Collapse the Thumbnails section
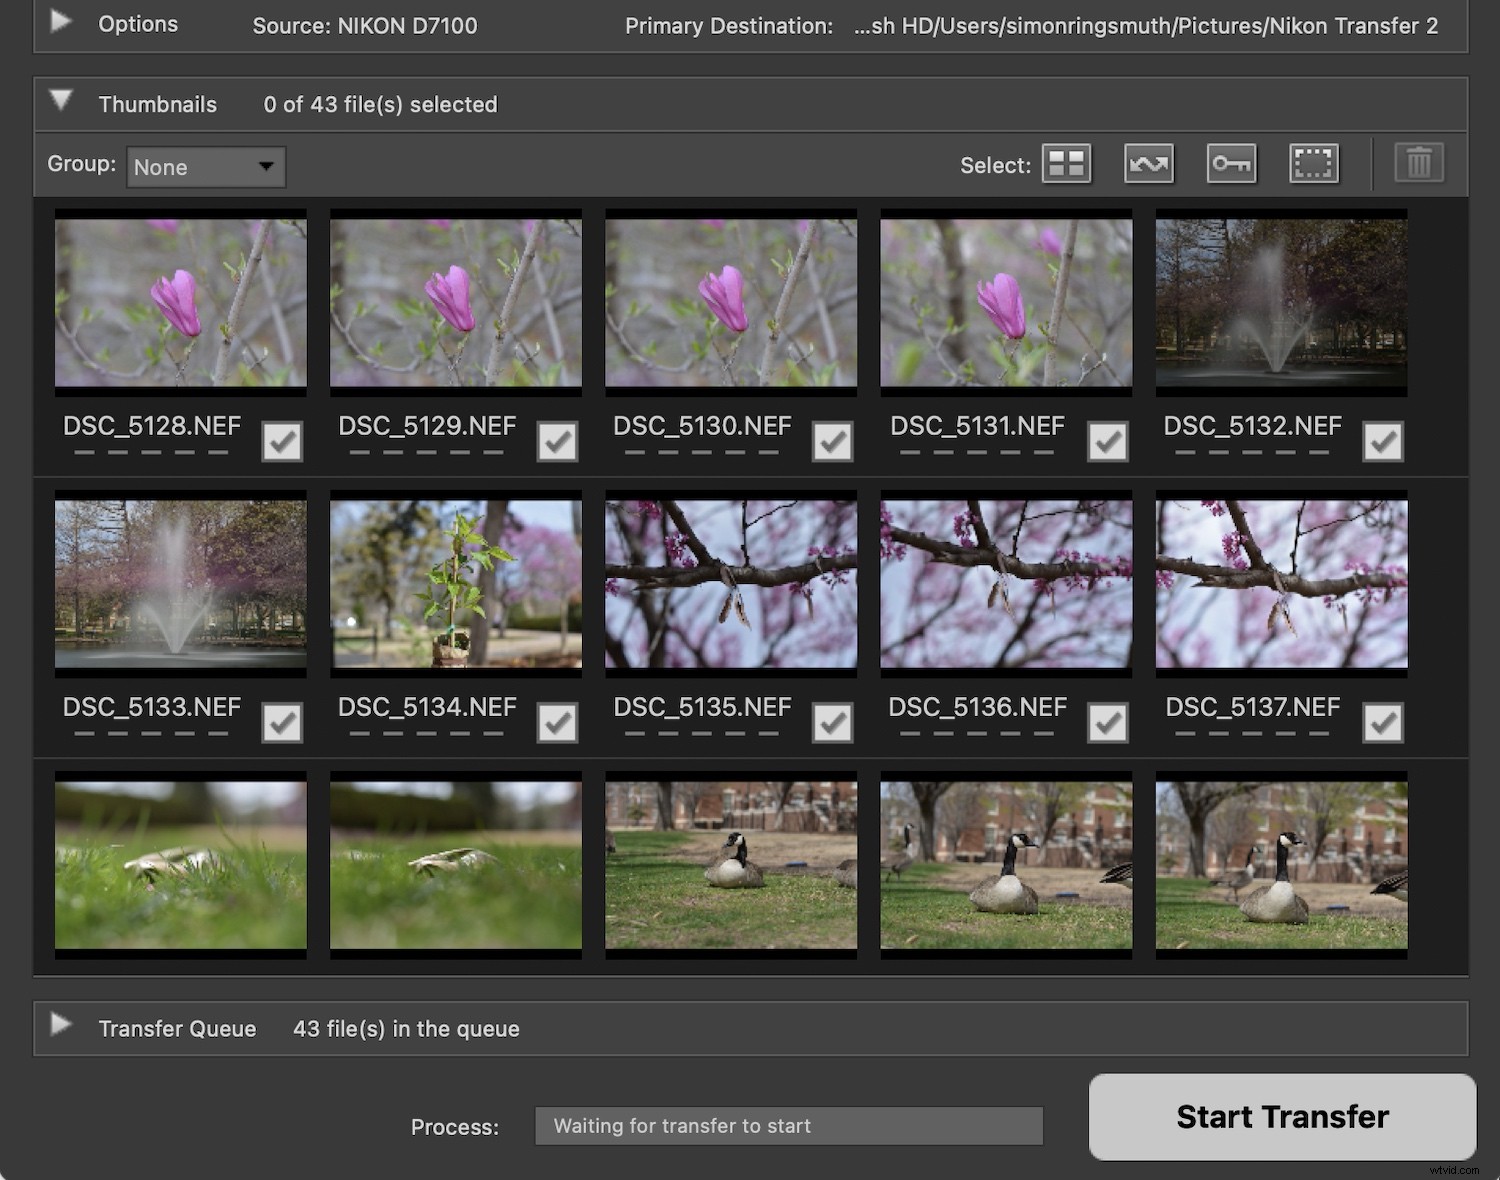 pyautogui.click(x=61, y=100)
